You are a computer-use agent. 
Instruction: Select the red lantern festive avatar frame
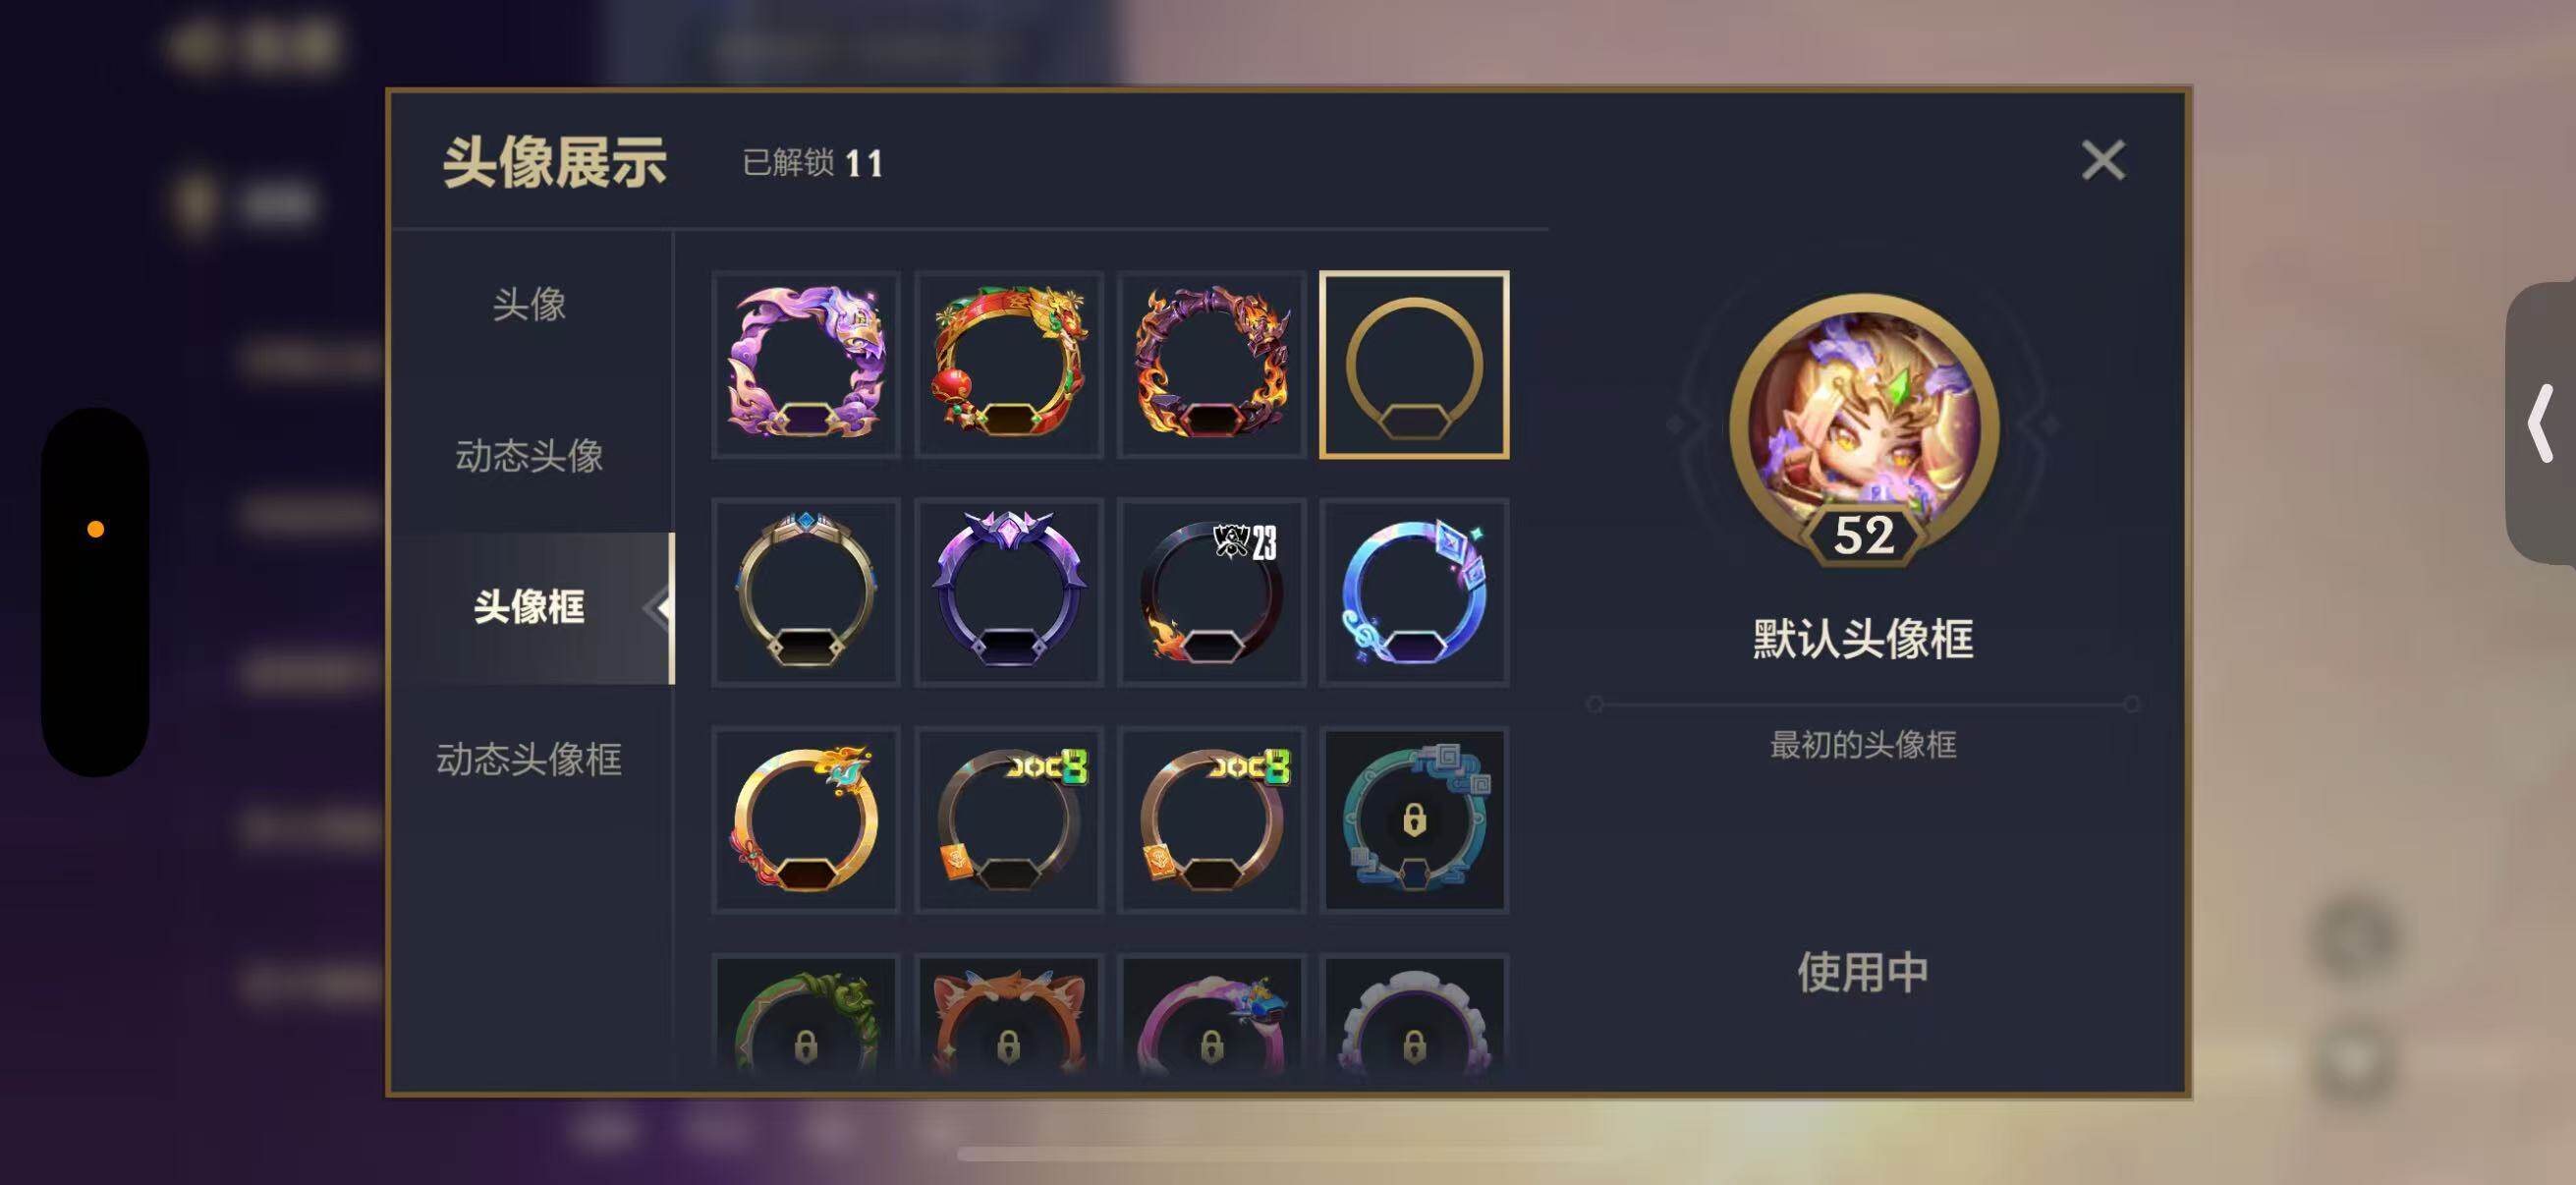(1009, 364)
